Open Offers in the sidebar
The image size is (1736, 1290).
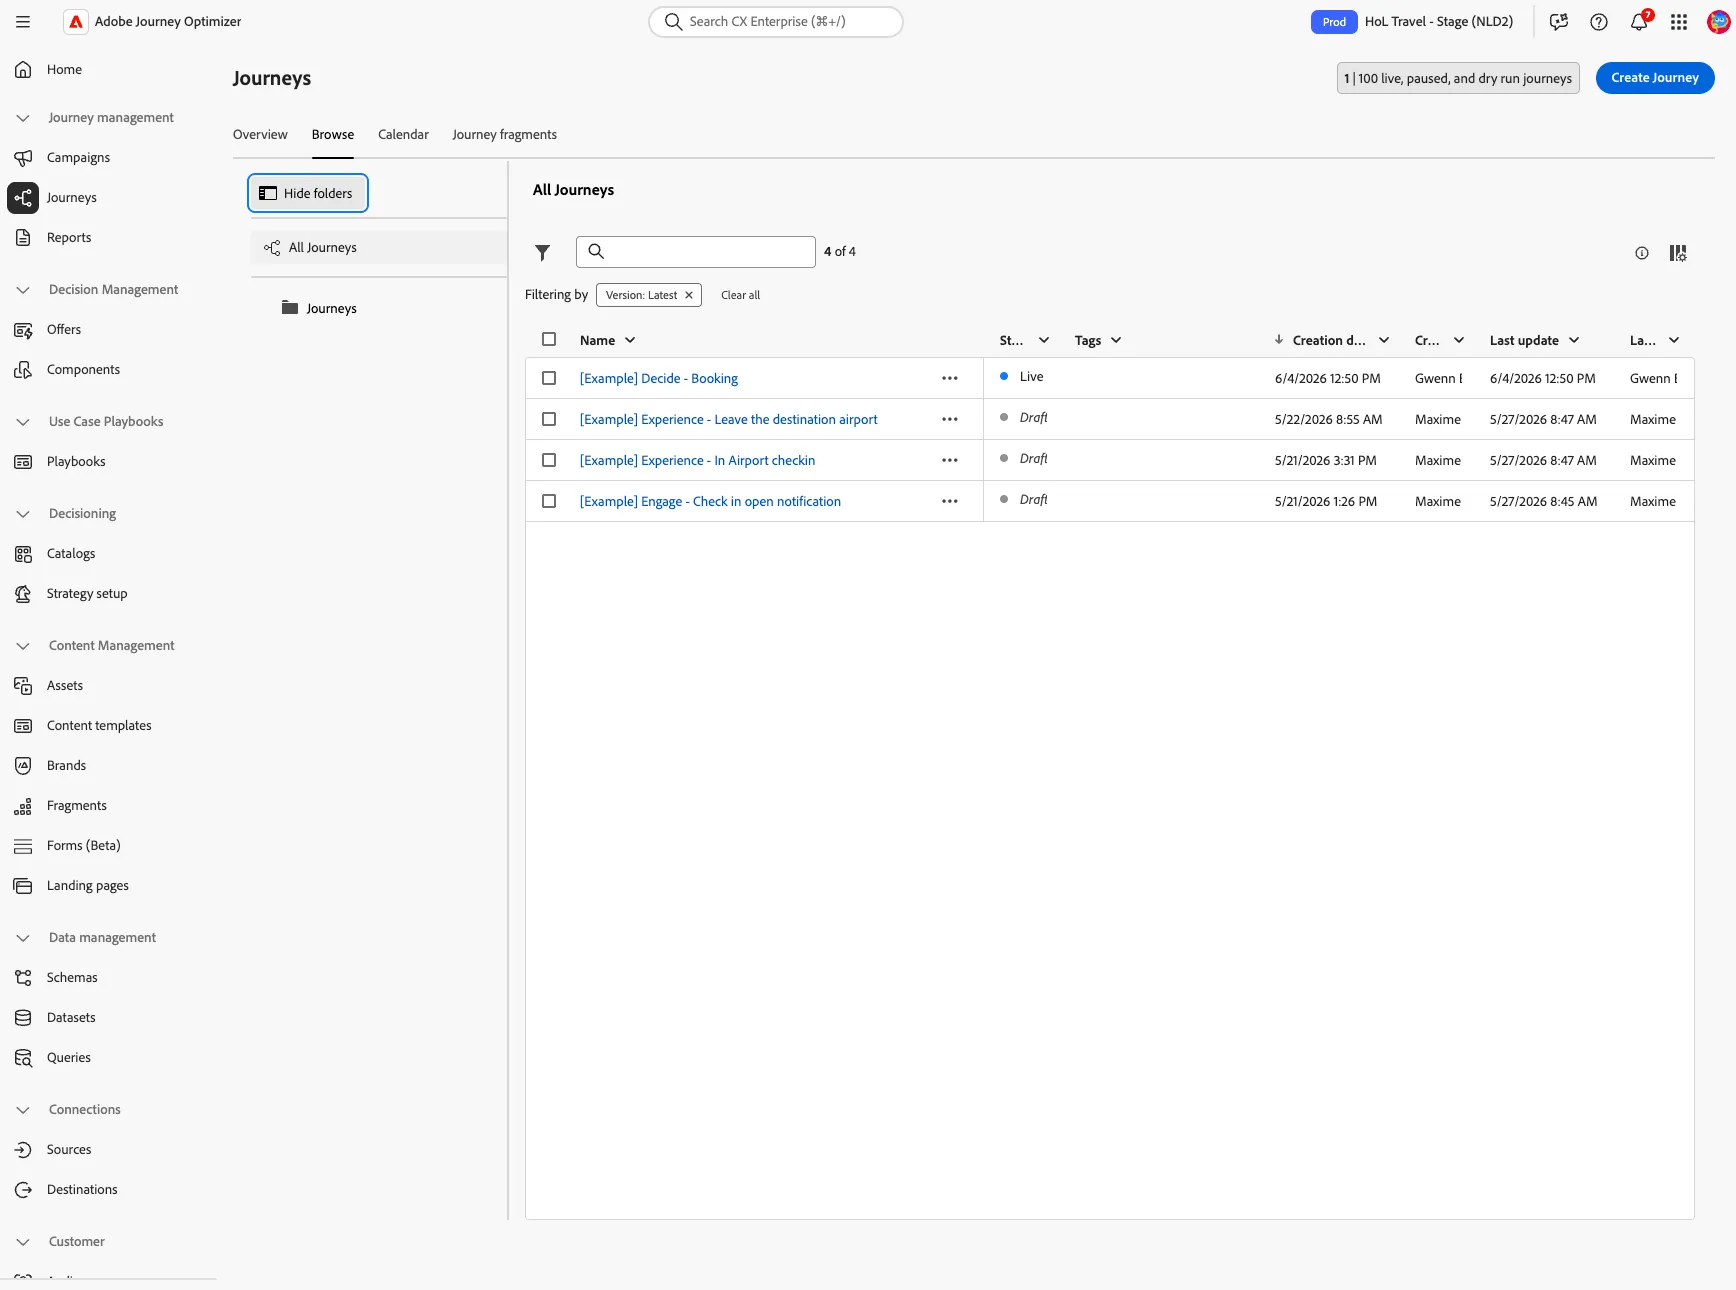[64, 330]
